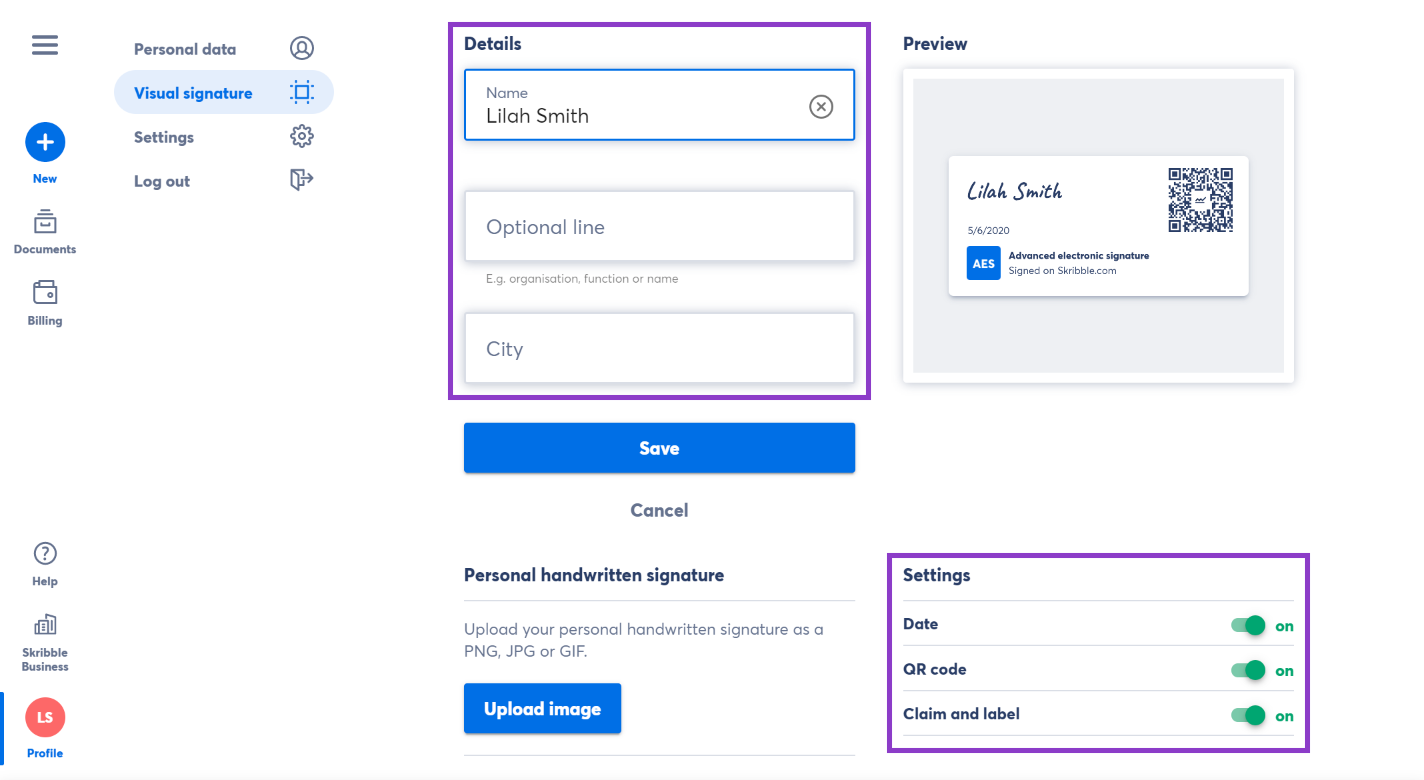The width and height of the screenshot is (1424, 780).
Task: Choose Log out from profile menu
Action: (162, 181)
